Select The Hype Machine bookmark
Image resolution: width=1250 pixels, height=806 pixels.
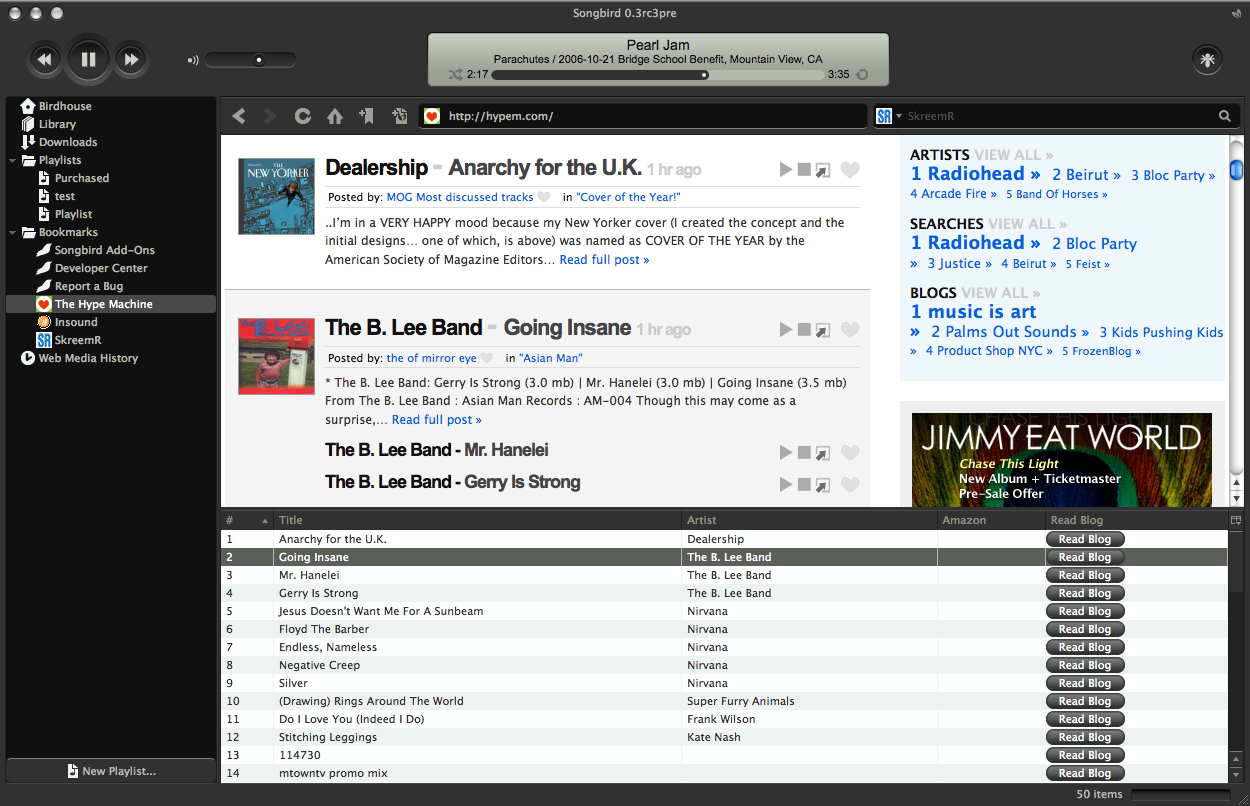click(x=111, y=304)
